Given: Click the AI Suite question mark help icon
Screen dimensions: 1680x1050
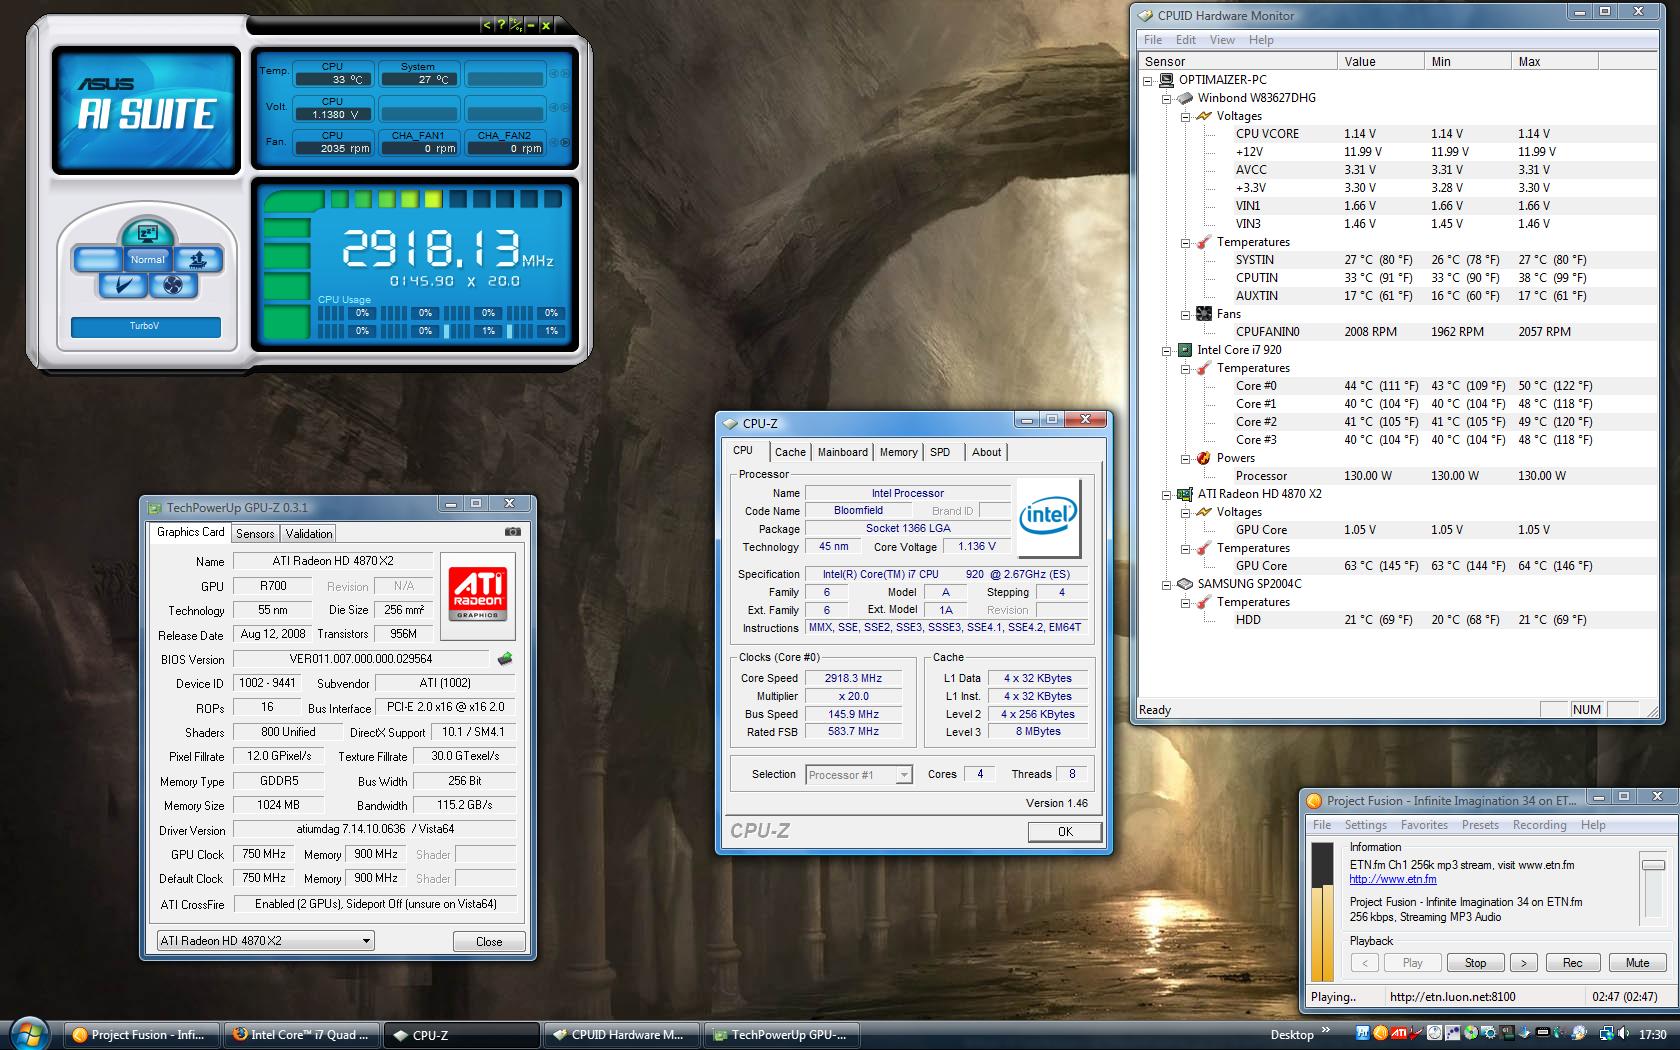Looking at the screenshot, I should click(x=501, y=25).
